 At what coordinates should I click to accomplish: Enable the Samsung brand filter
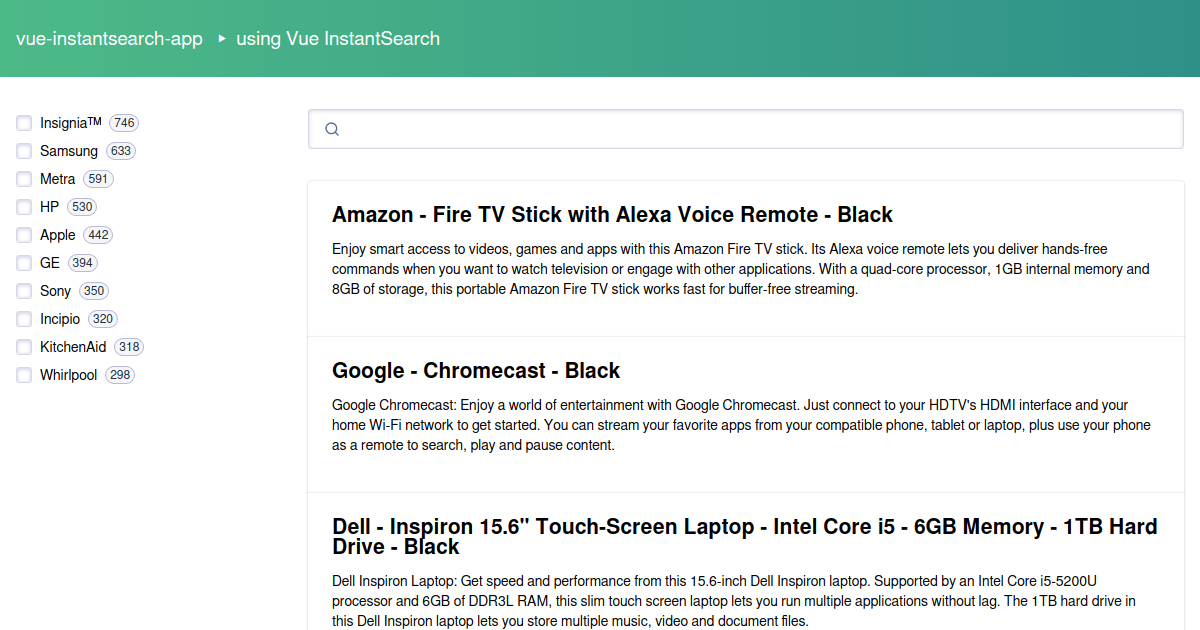(x=24, y=151)
